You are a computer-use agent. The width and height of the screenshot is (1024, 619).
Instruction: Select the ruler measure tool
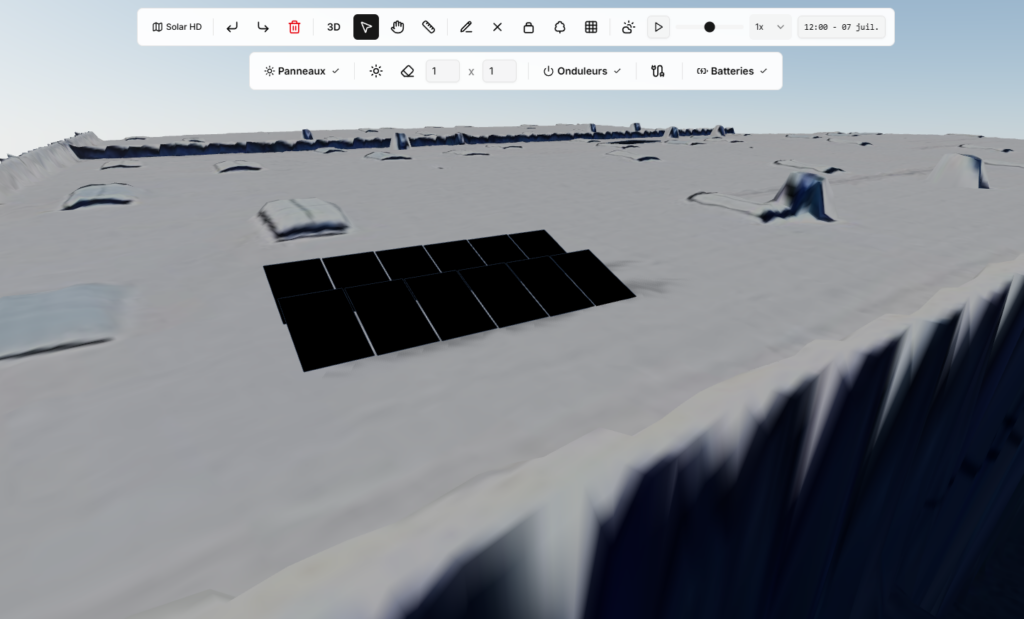click(428, 27)
